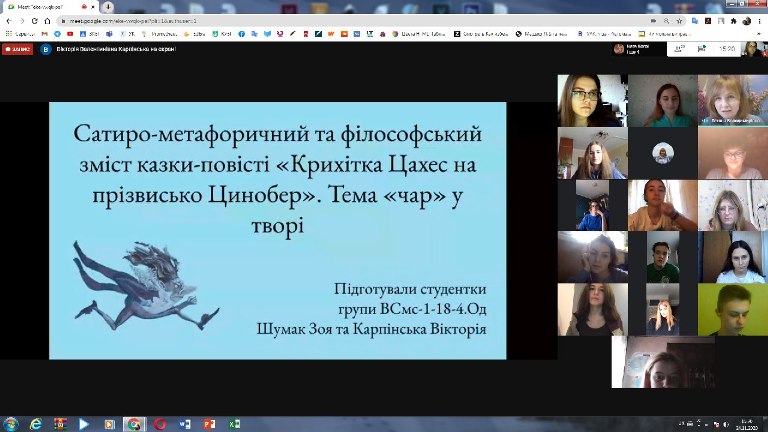Bookmark this page with the star icon
The height and width of the screenshot is (432, 768).
[679, 21]
